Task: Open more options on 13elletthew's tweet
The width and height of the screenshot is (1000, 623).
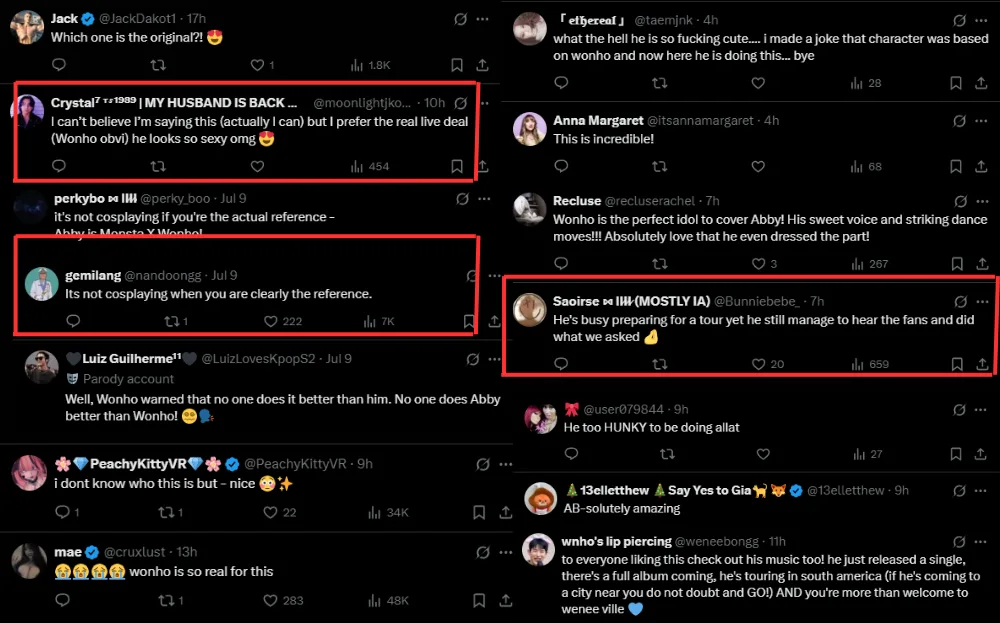Action: click(x=982, y=491)
